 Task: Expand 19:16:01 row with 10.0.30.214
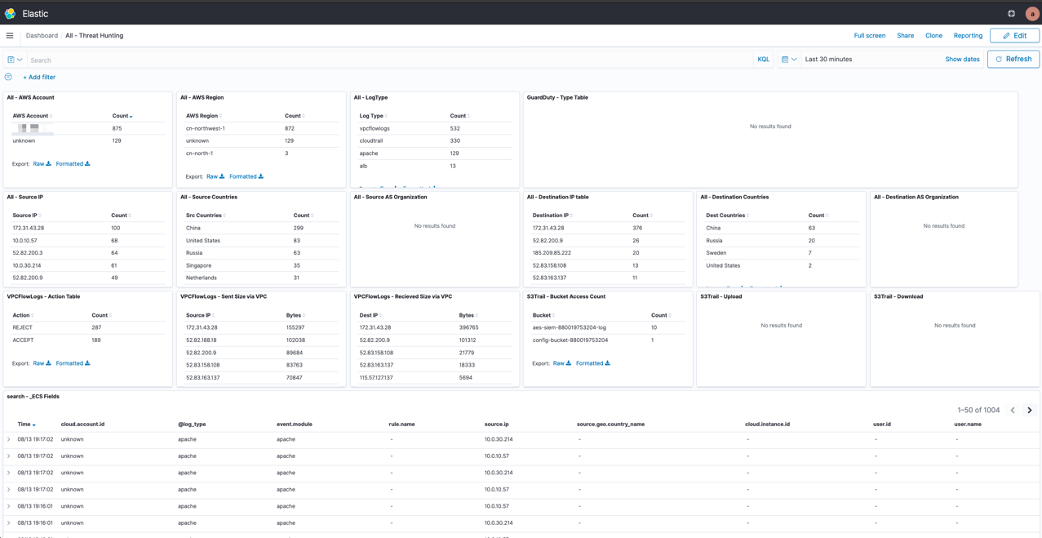point(9,522)
